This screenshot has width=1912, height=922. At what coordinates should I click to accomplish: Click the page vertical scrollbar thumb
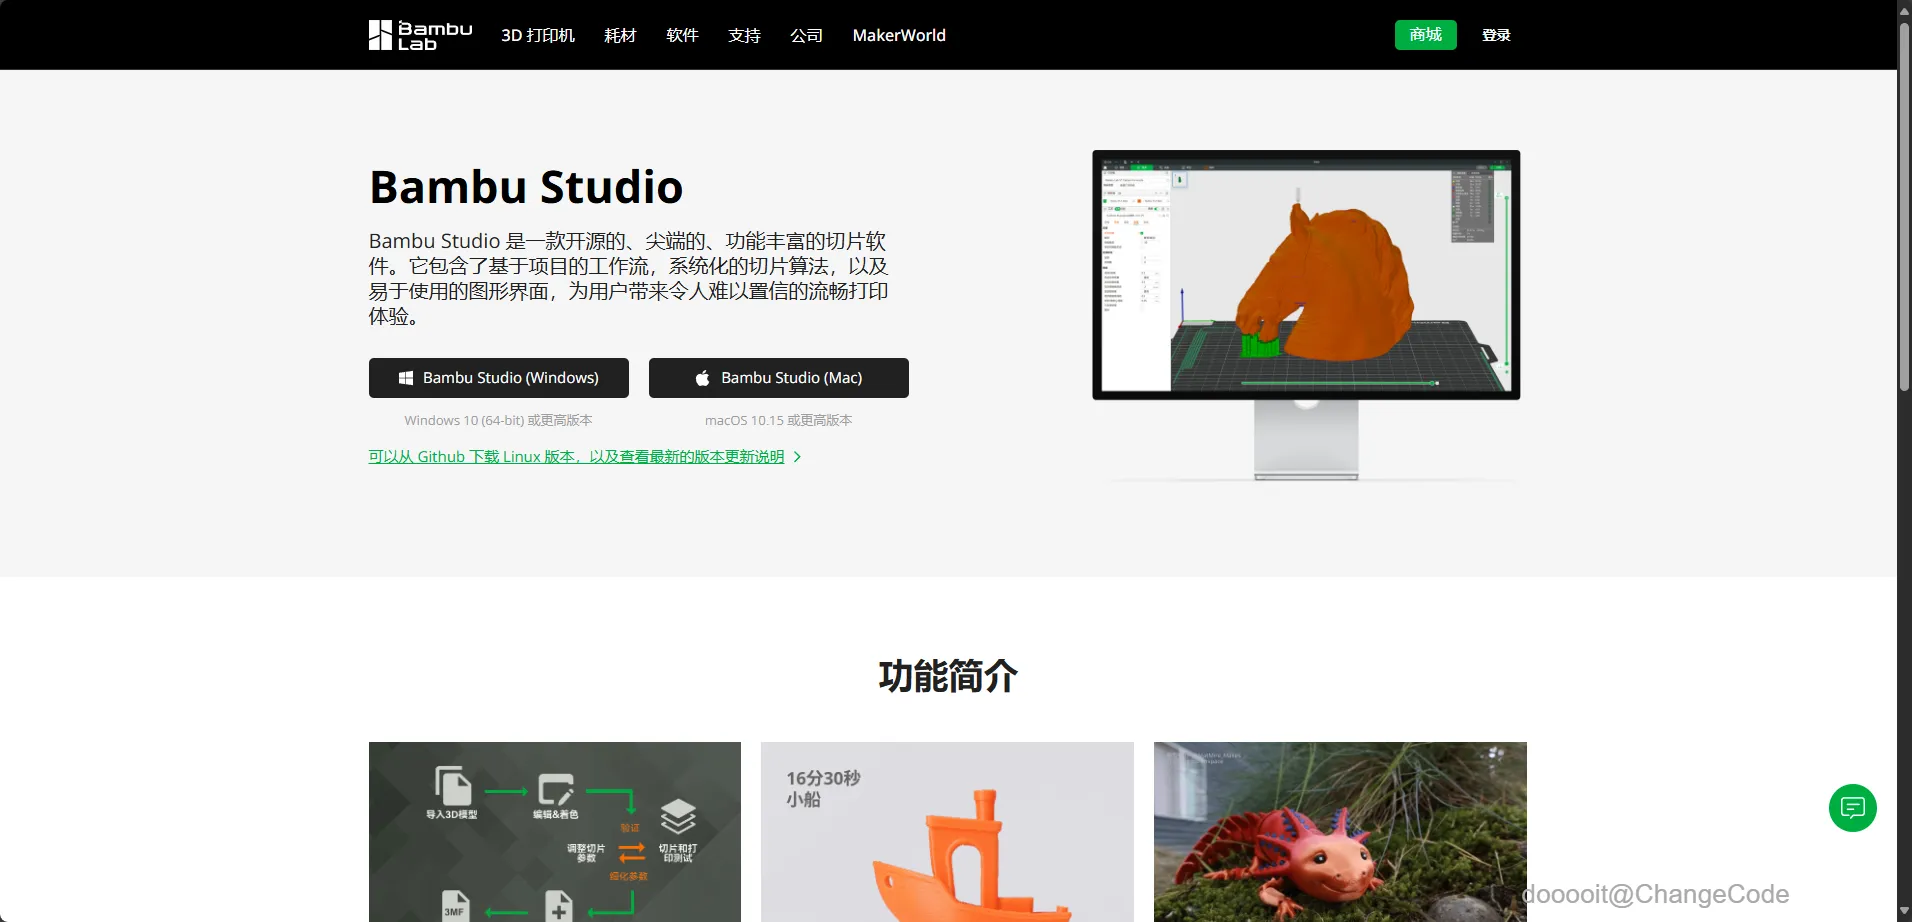(x=1904, y=205)
